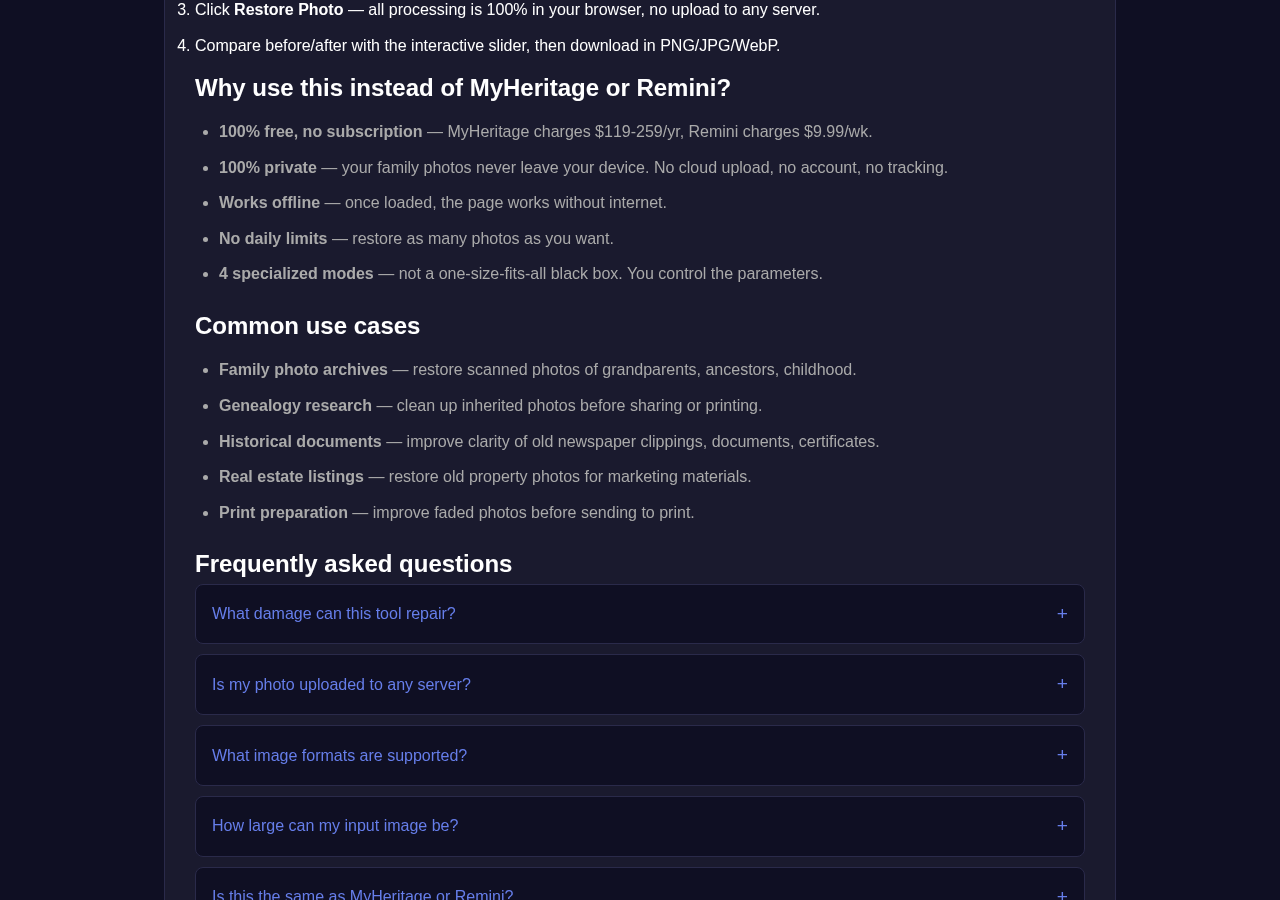Click the plus icon next to "What image formats are supported?"
Screen dimensions: 1280x900
(x=1062, y=755)
